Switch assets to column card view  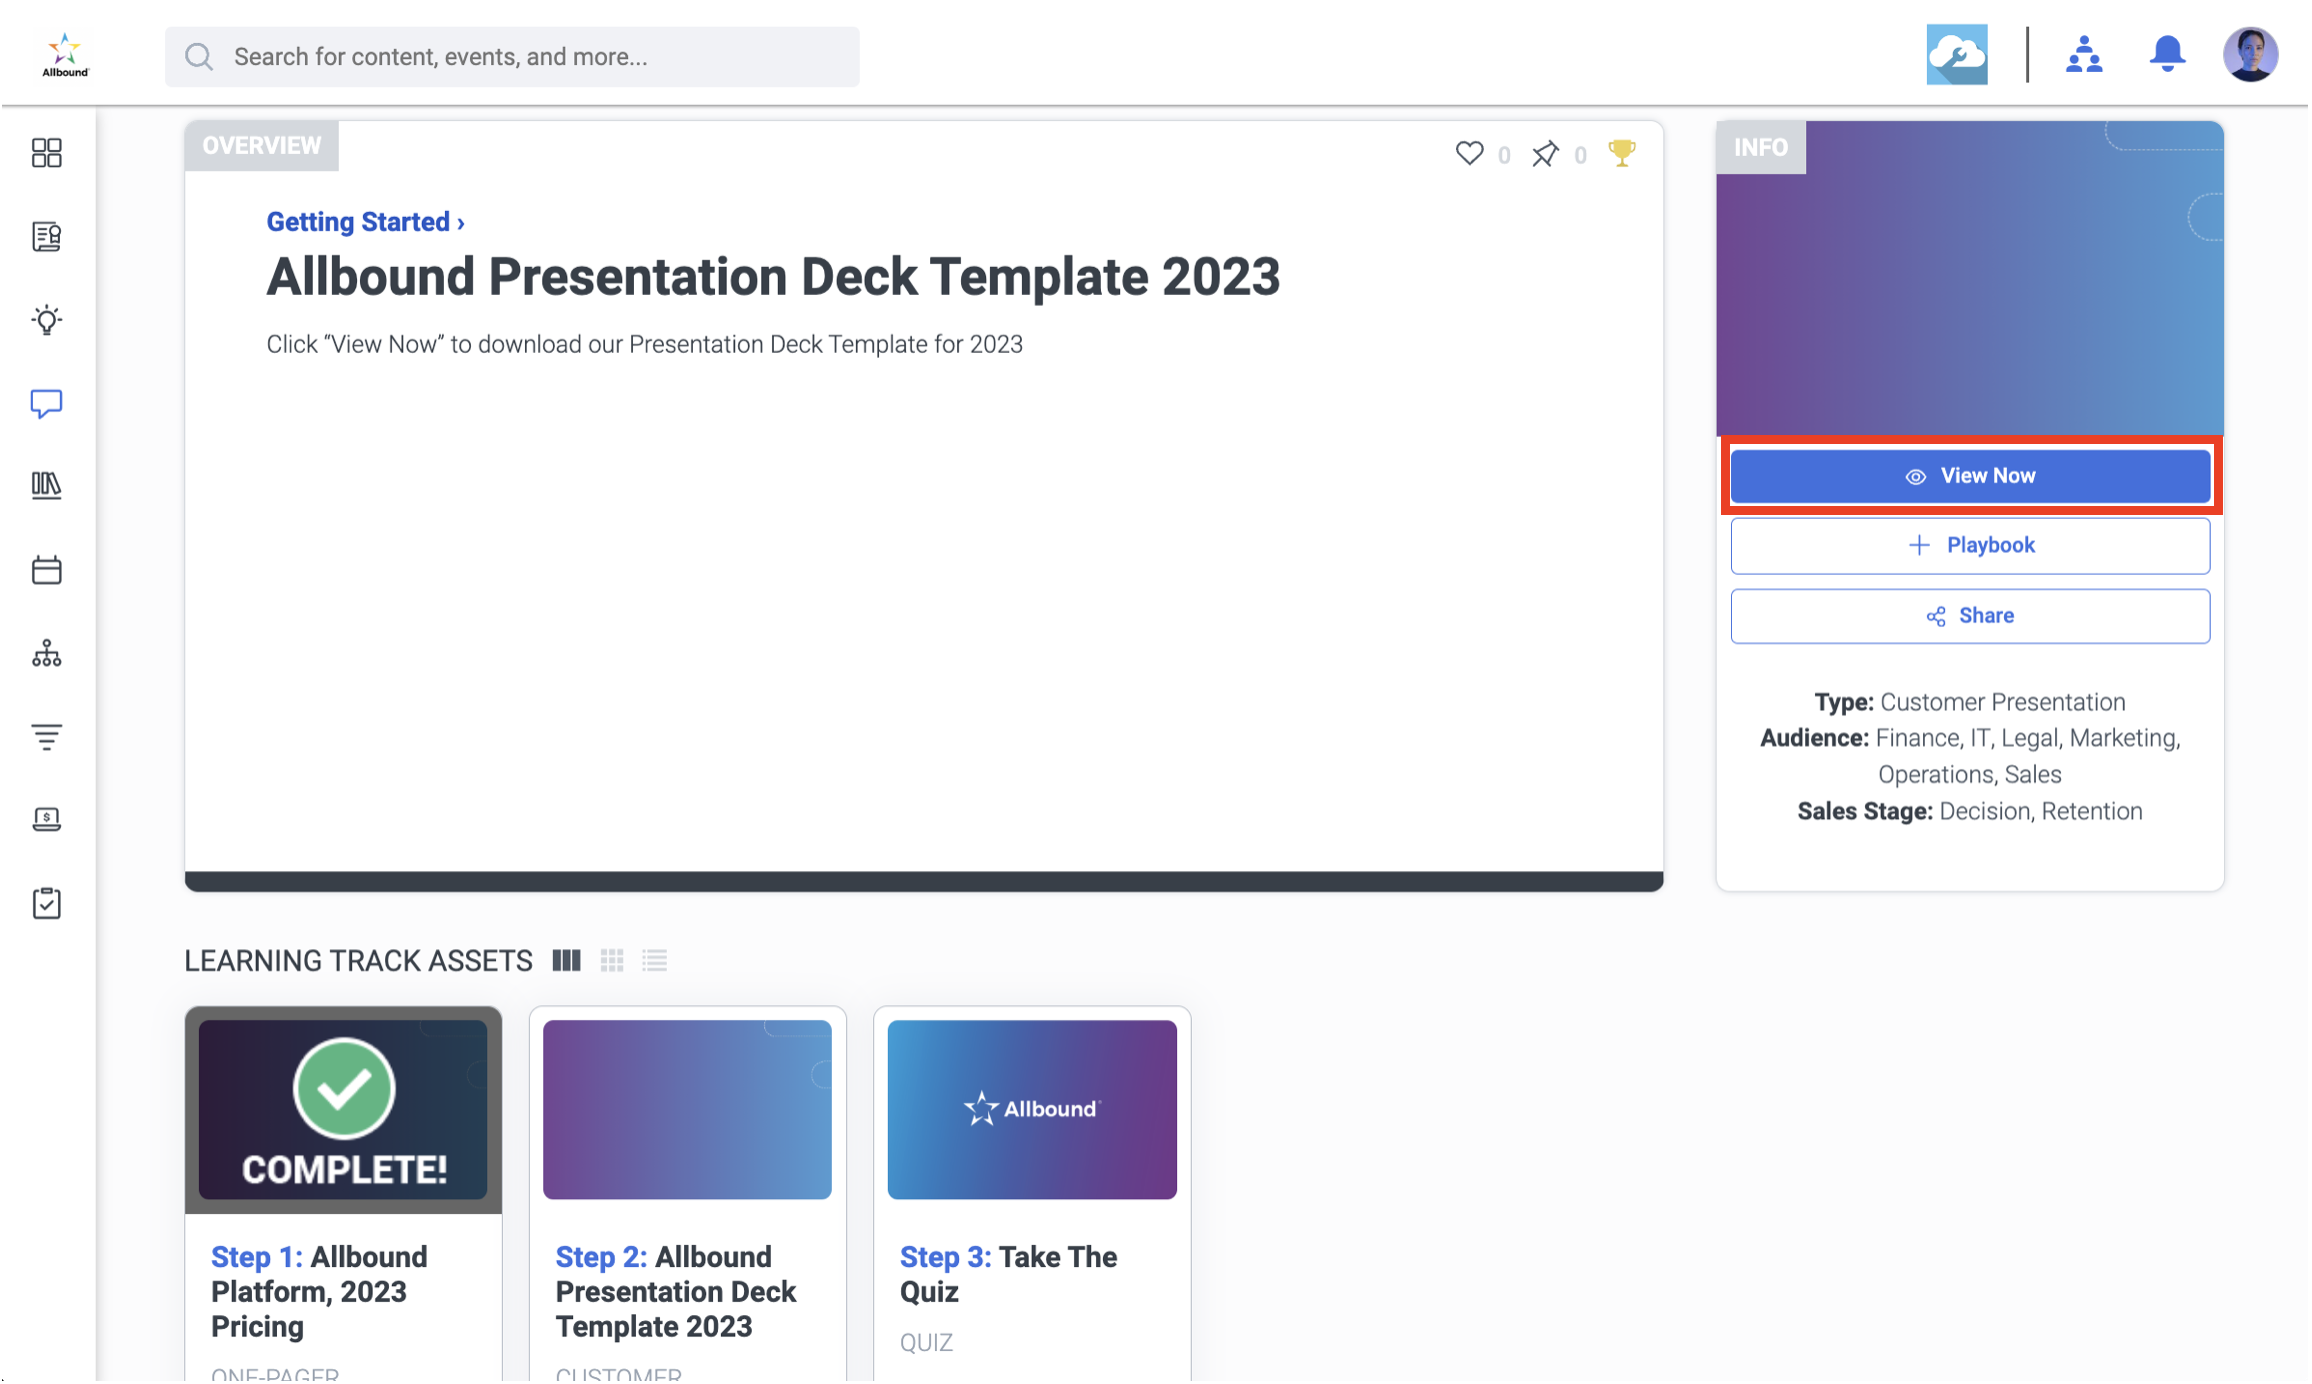click(x=566, y=961)
